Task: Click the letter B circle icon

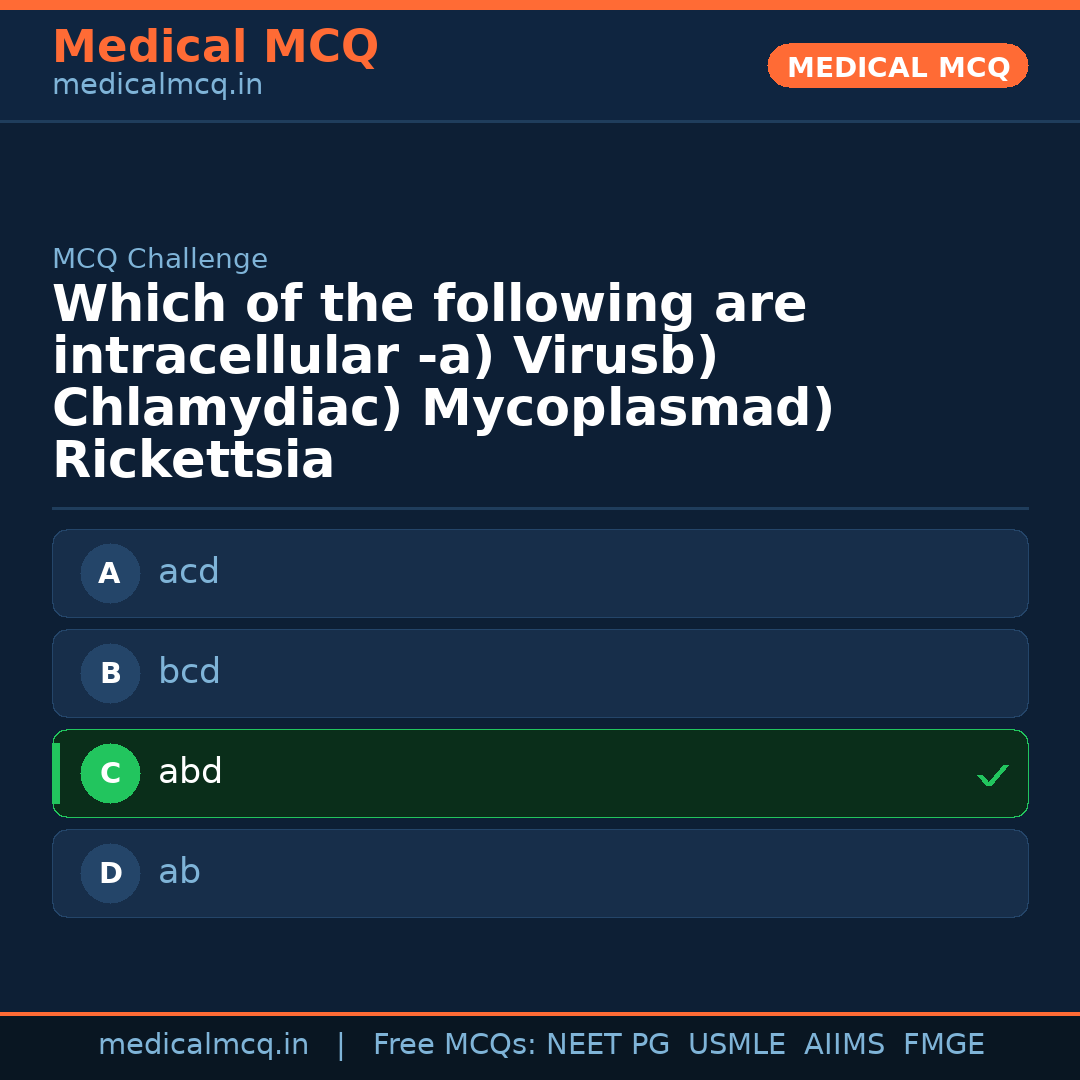Action: [x=110, y=673]
